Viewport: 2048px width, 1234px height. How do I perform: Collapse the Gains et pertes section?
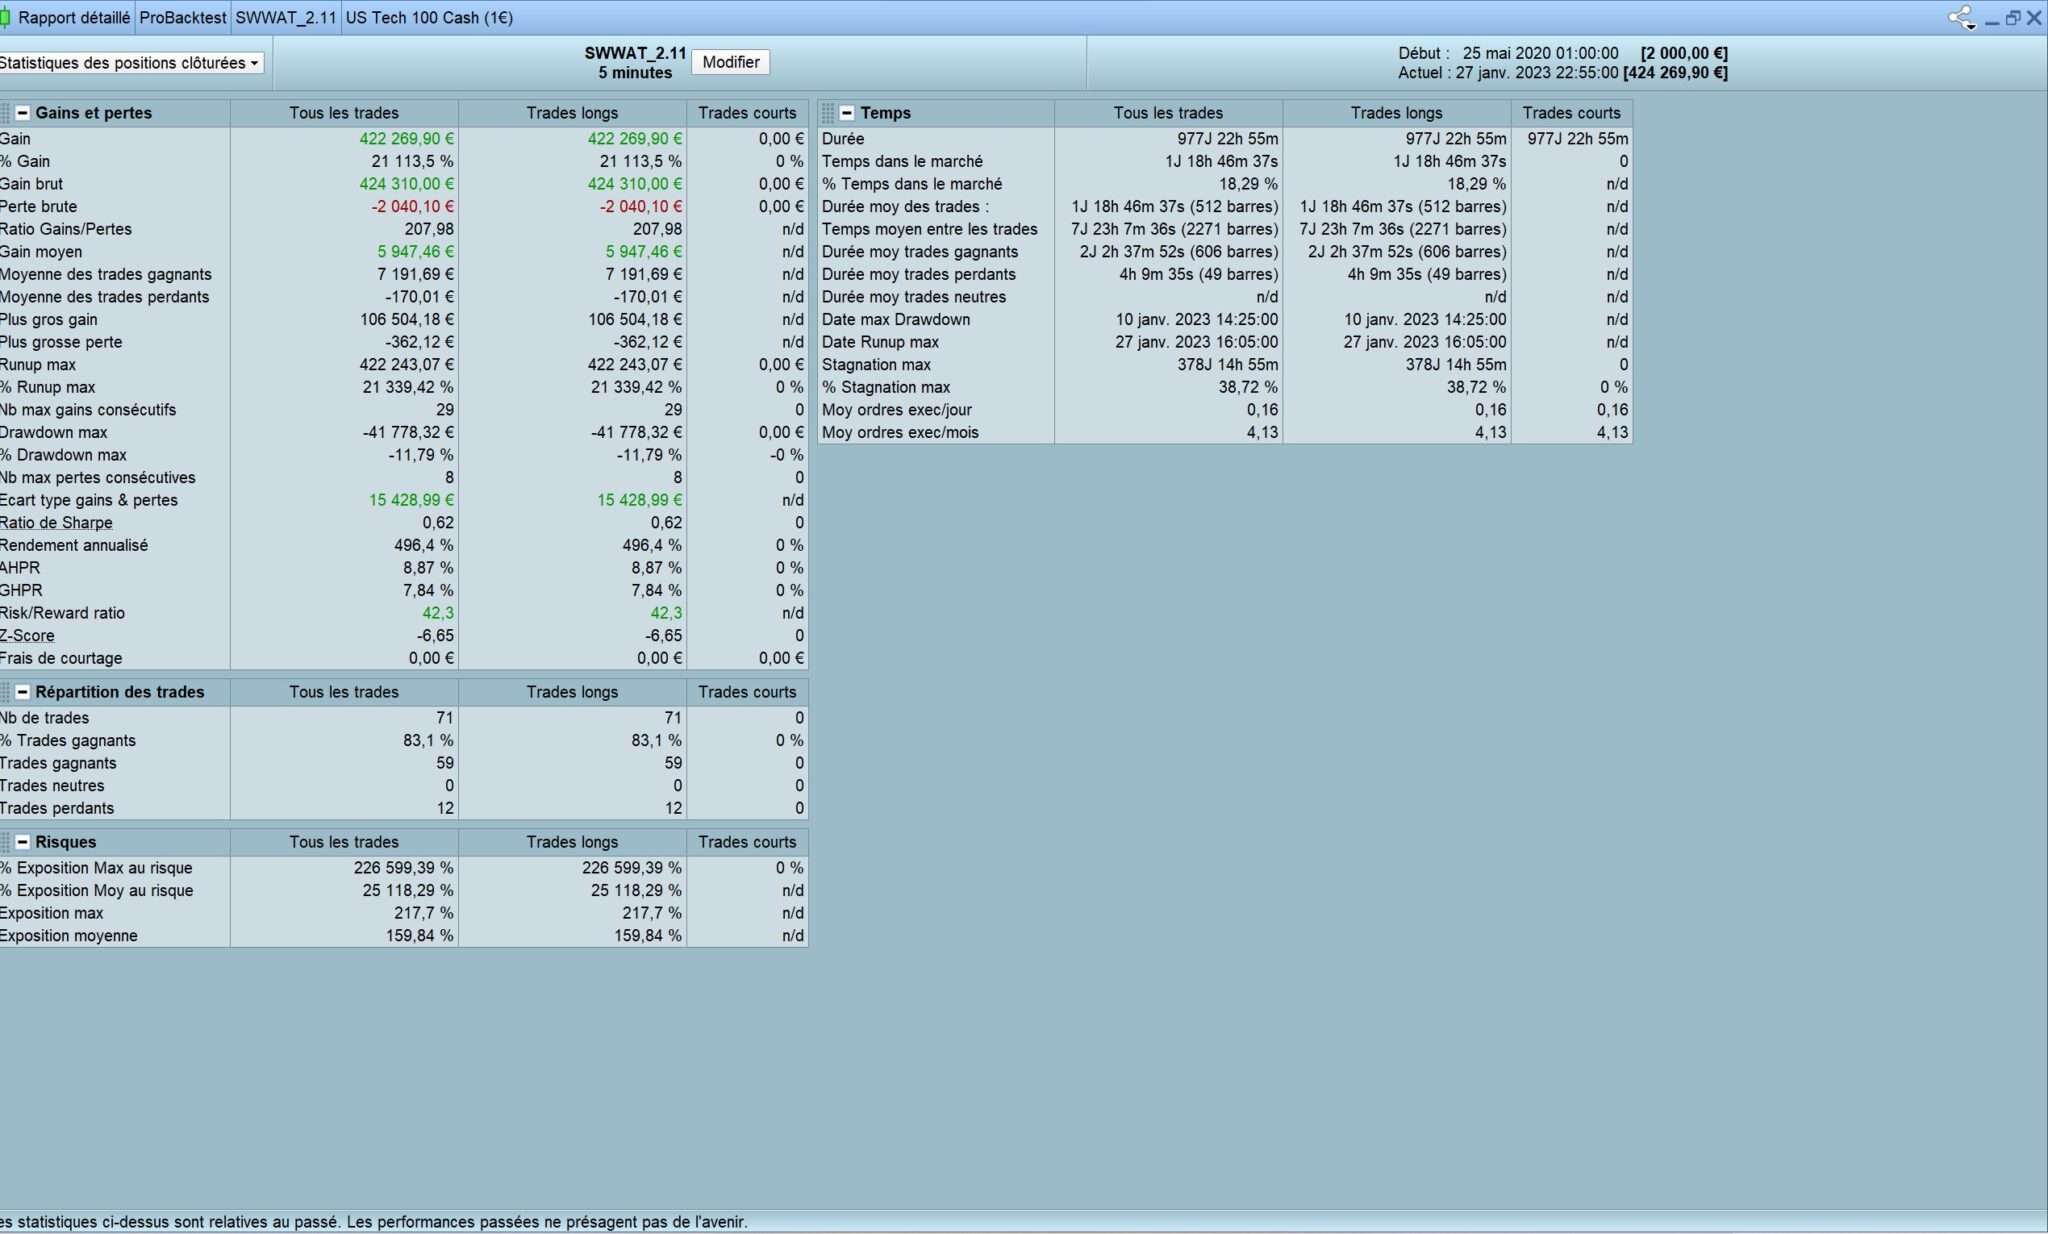pos(22,113)
